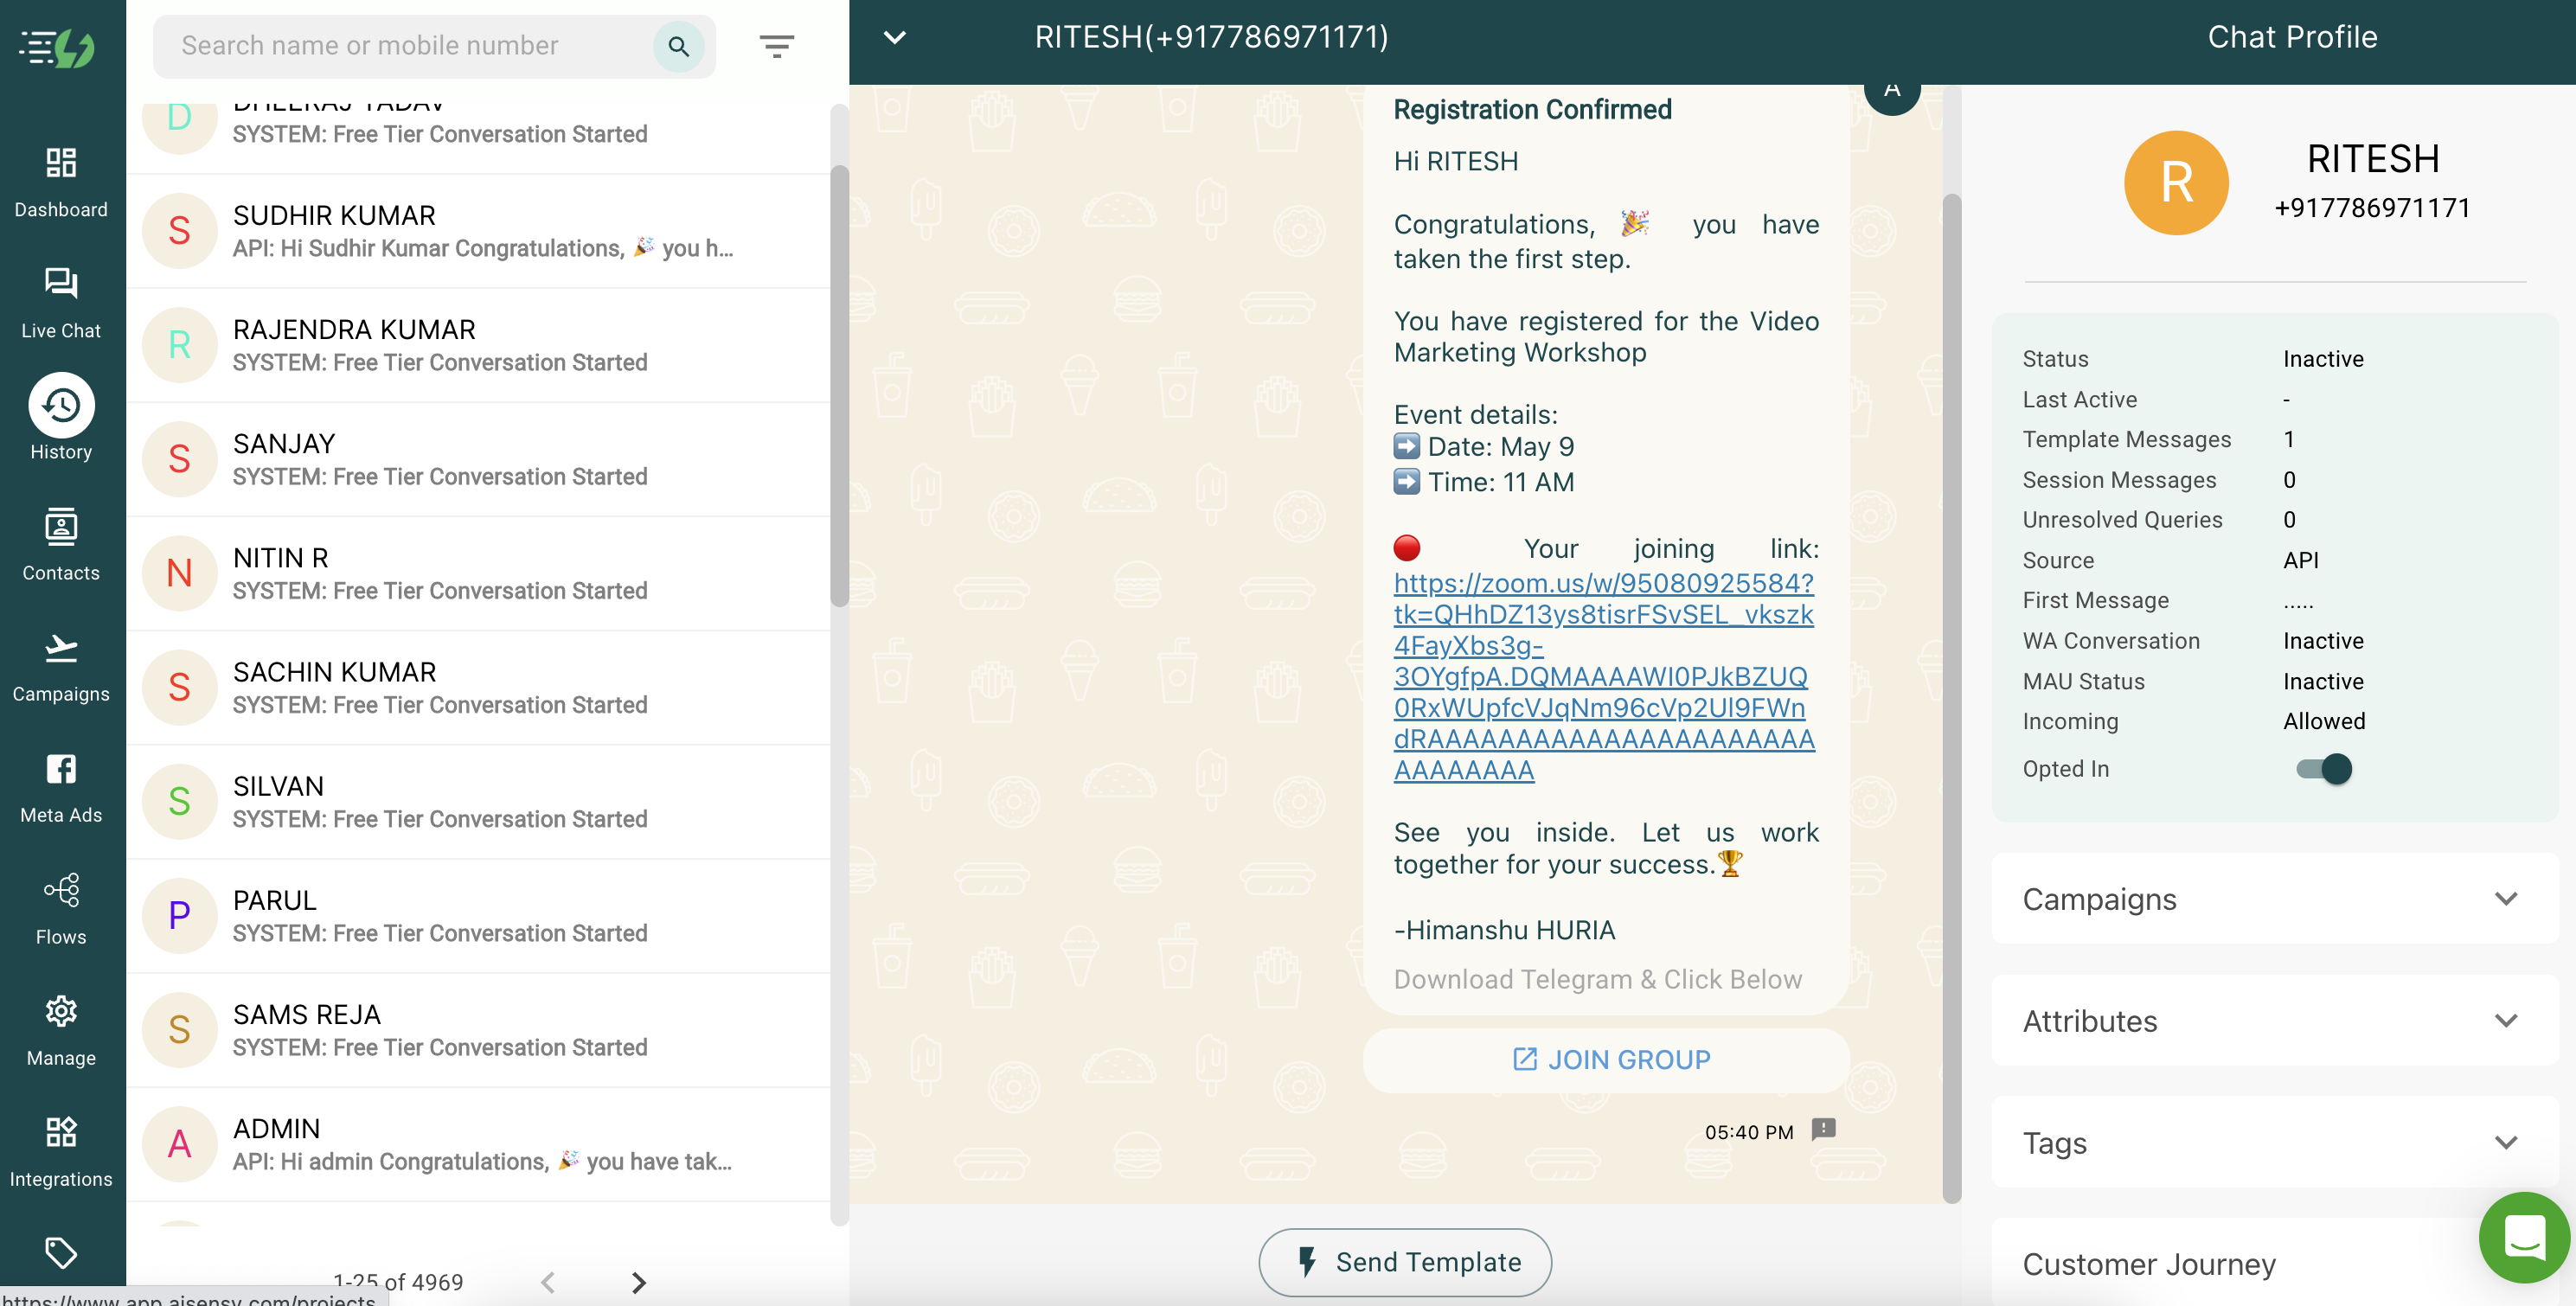Open the Dashboard section

61,182
